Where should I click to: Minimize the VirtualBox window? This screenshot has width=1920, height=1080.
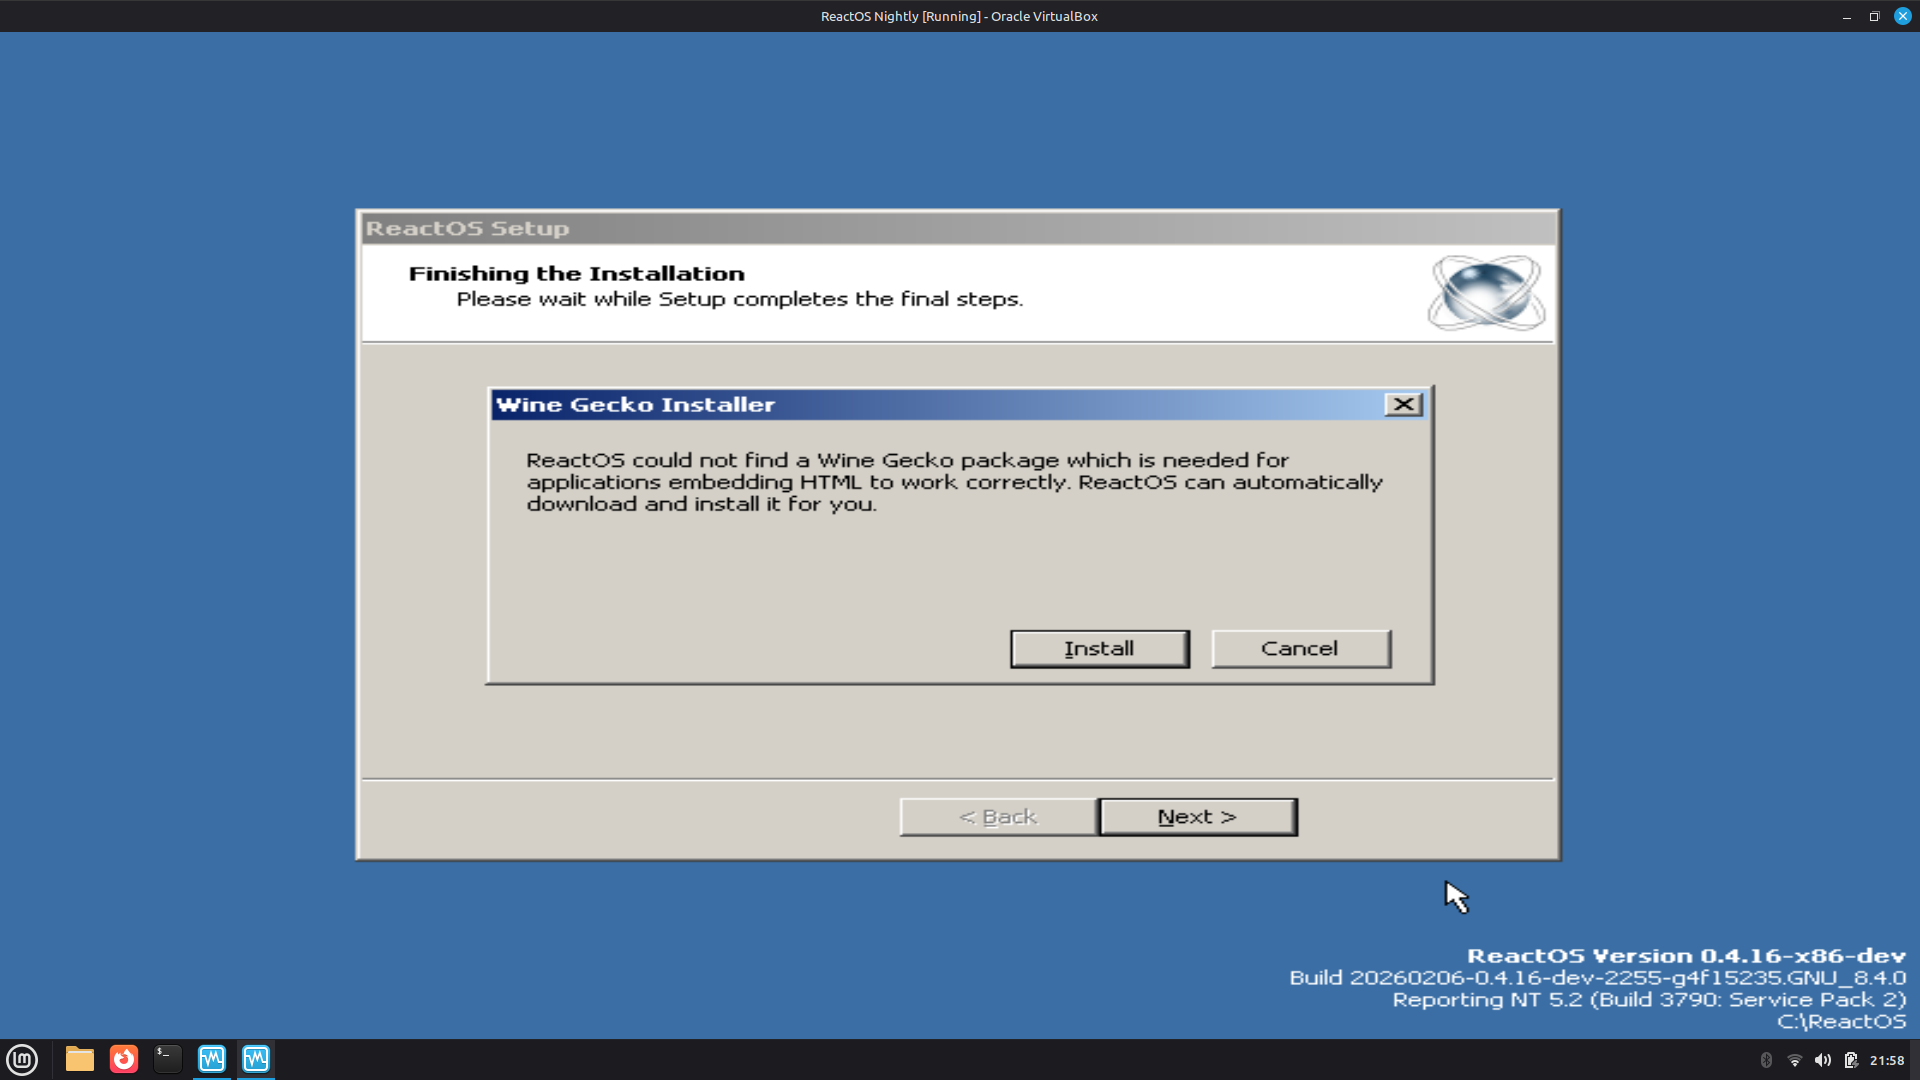[x=1846, y=16]
